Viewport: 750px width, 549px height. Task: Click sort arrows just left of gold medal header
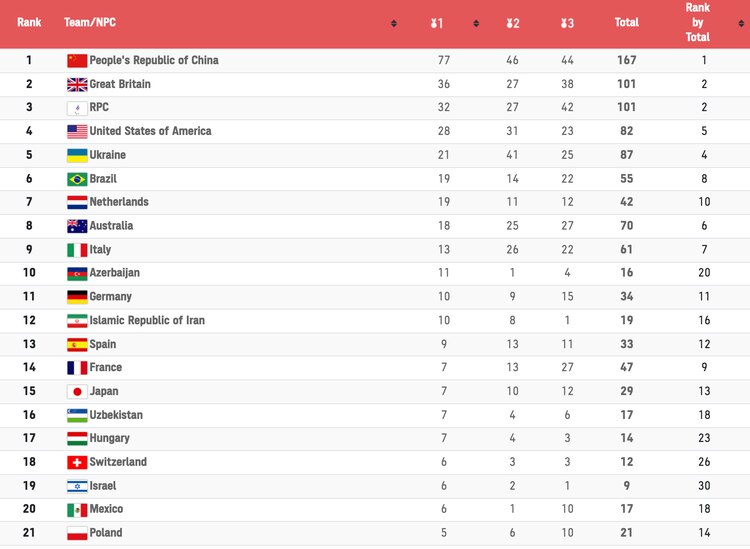click(394, 22)
